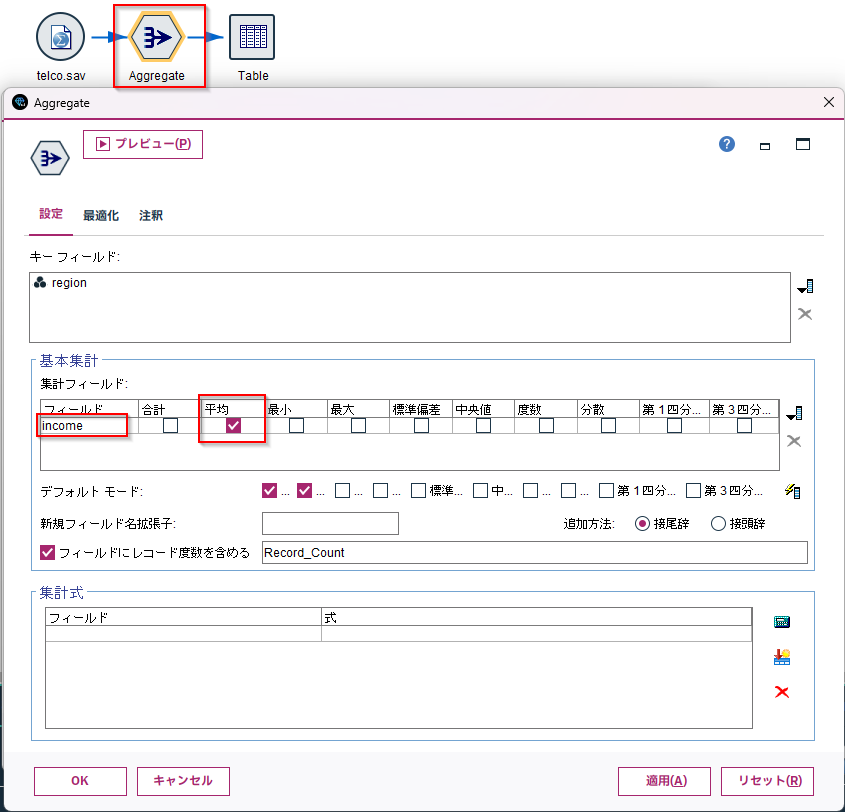Viewport: 845px width, 812px height.
Task: Check 合計 for income field
Action: point(170,426)
